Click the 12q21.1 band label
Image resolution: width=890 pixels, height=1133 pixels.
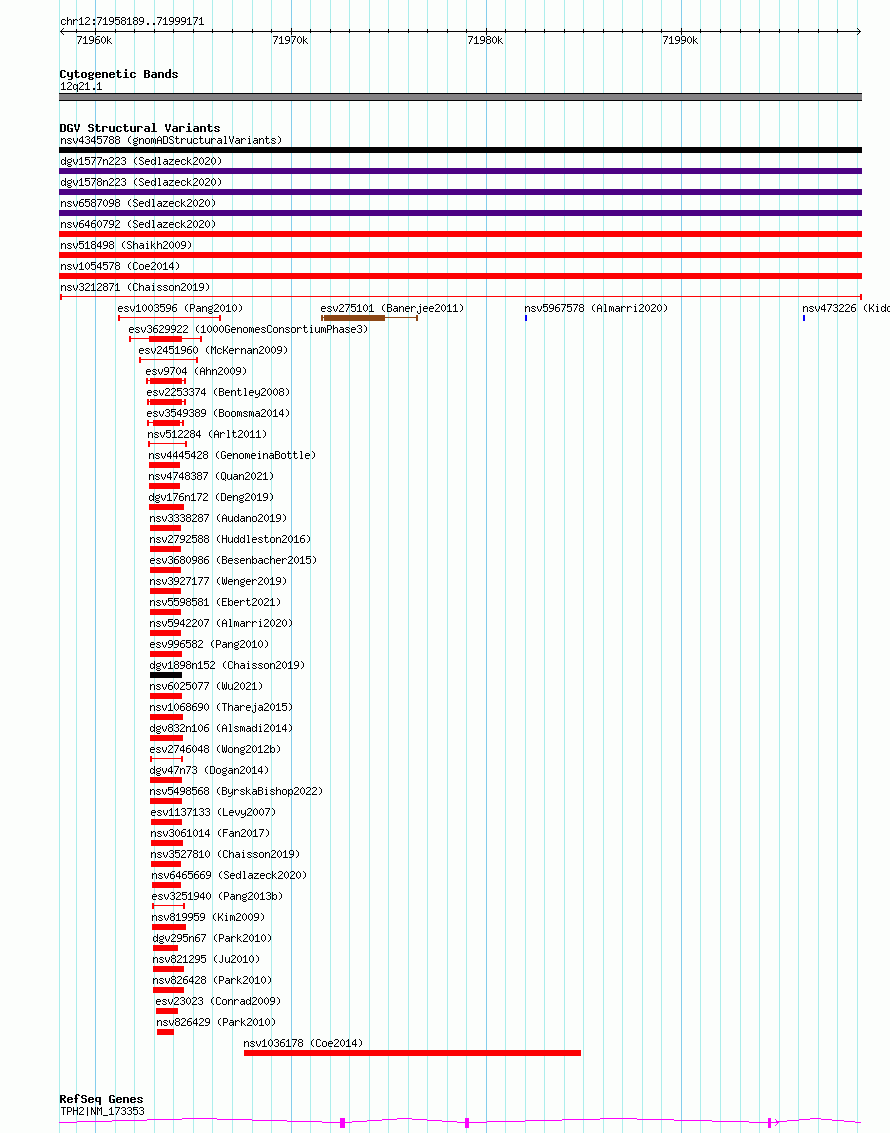(x=81, y=86)
